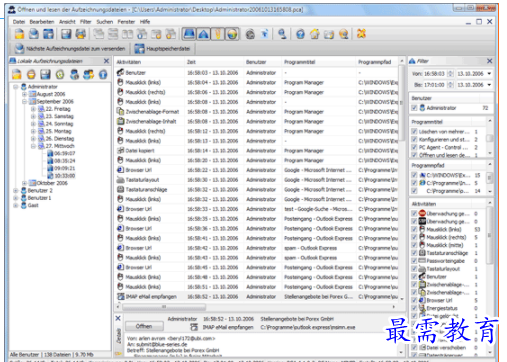Click the Hauptspeicherdatei button
This screenshot has width=507, height=362.
[163, 49]
